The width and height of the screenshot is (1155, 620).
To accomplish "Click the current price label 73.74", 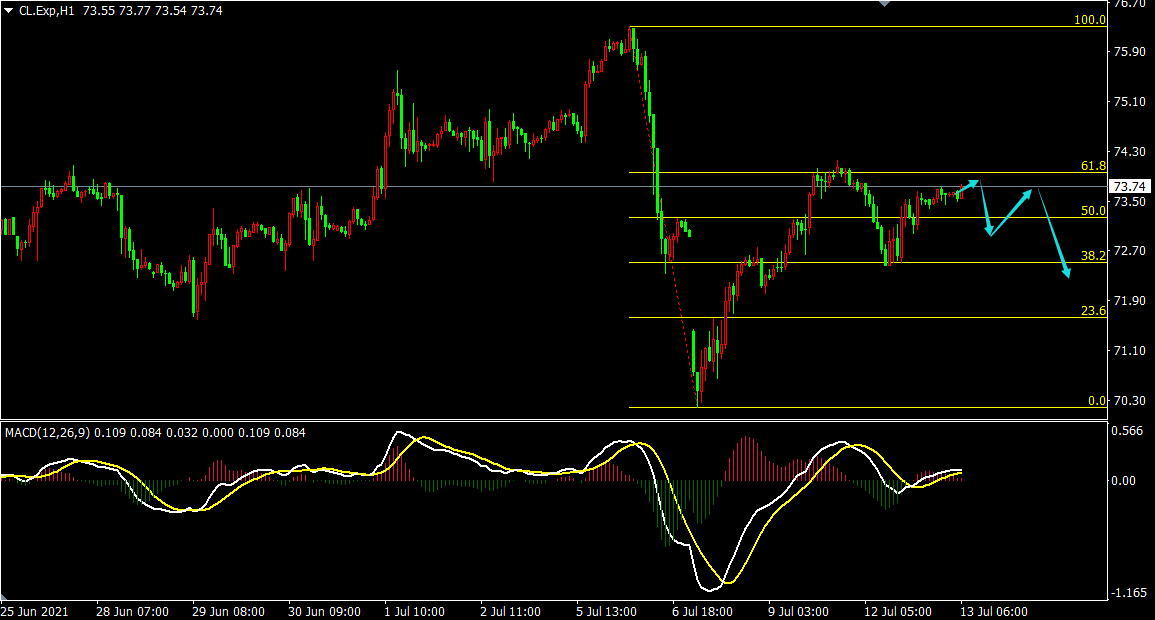I will pos(1130,186).
